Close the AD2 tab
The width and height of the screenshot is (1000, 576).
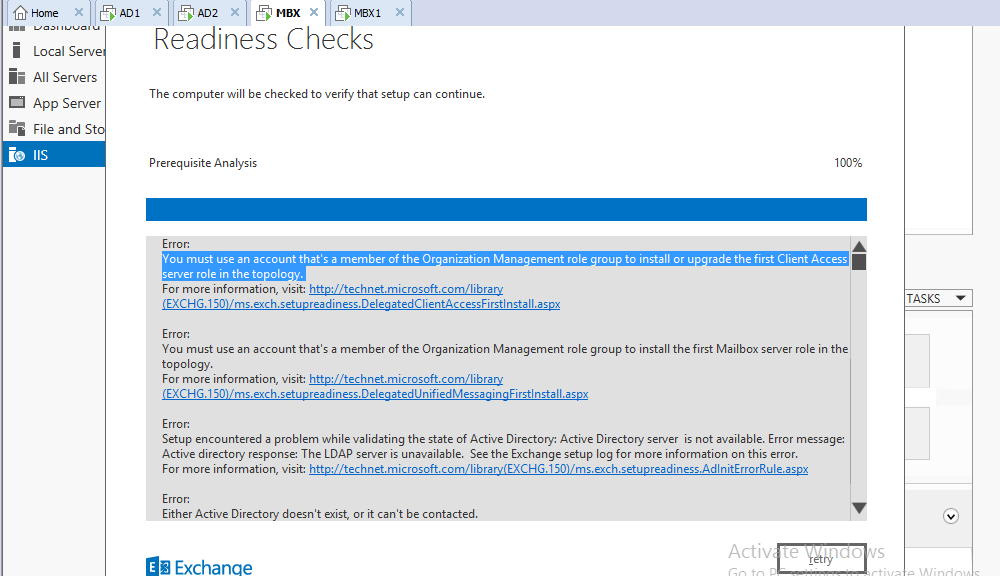tap(235, 12)
